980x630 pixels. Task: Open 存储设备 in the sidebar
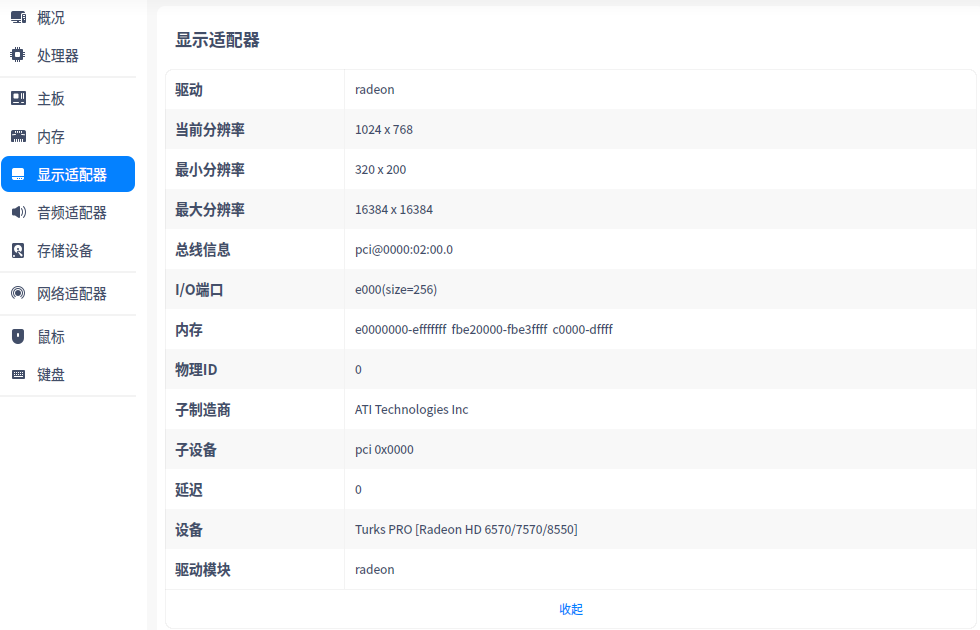point(68,251)
